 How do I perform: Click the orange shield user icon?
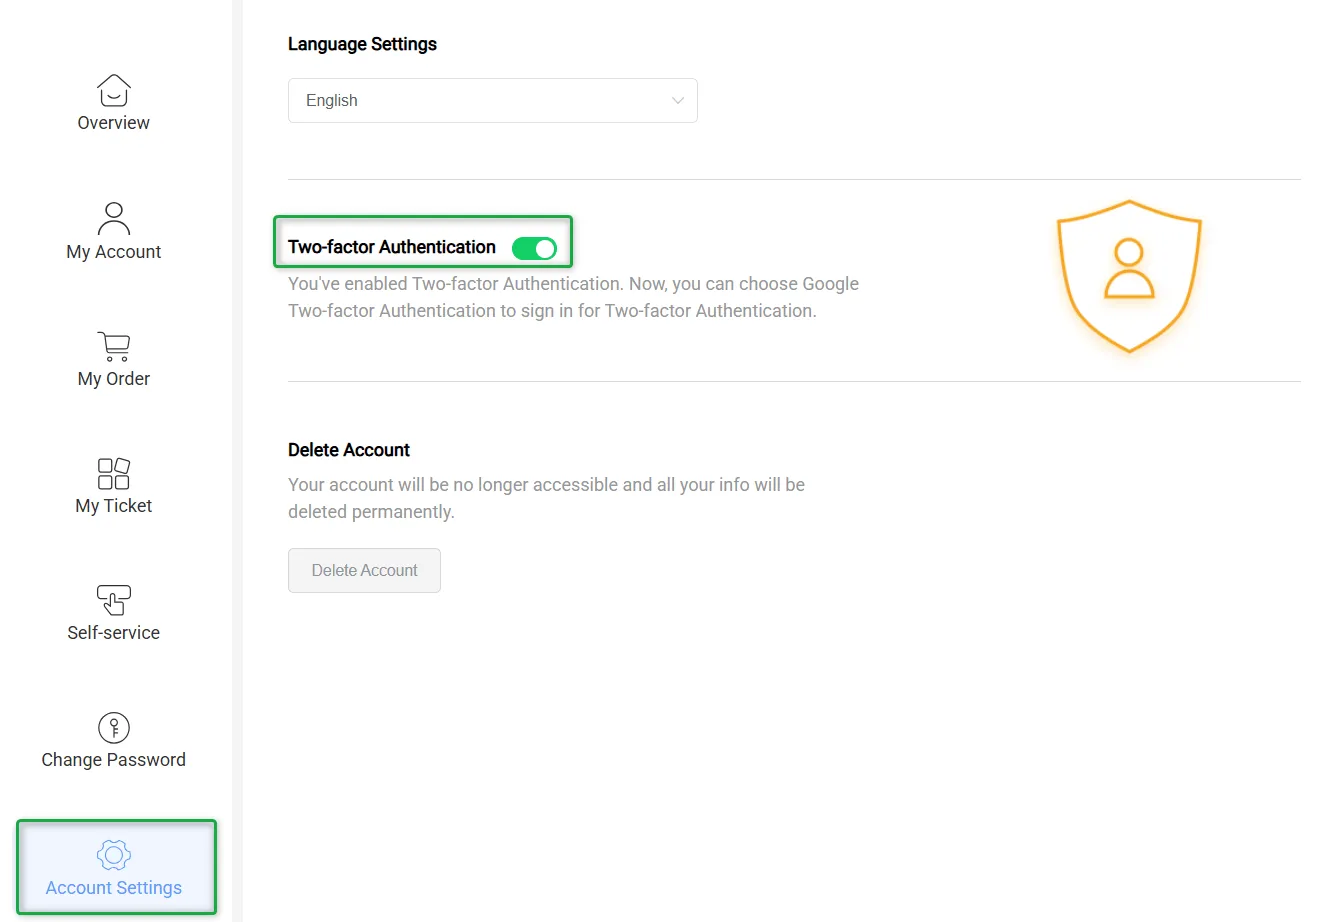click(1128, 276)
